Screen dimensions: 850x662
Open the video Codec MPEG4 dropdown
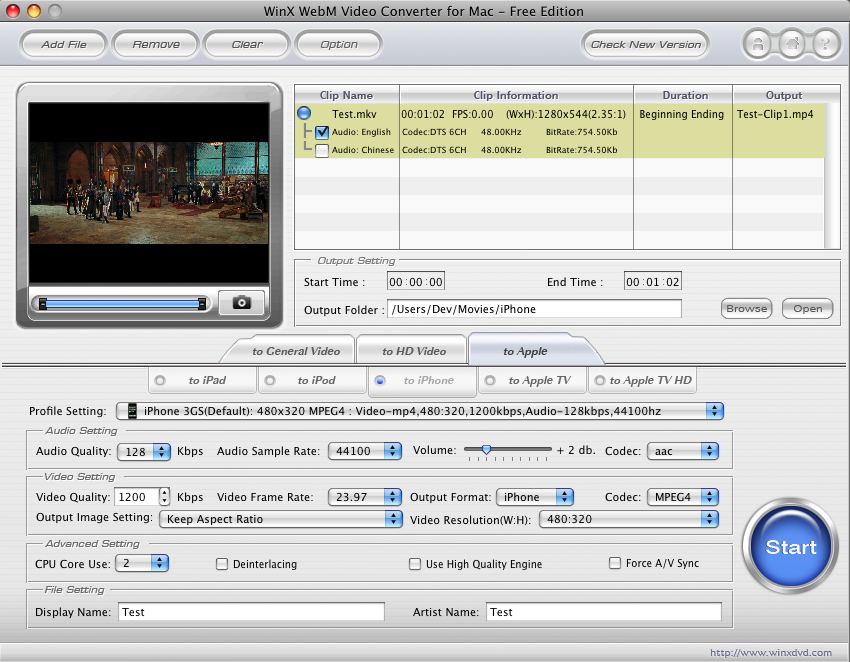683,497
